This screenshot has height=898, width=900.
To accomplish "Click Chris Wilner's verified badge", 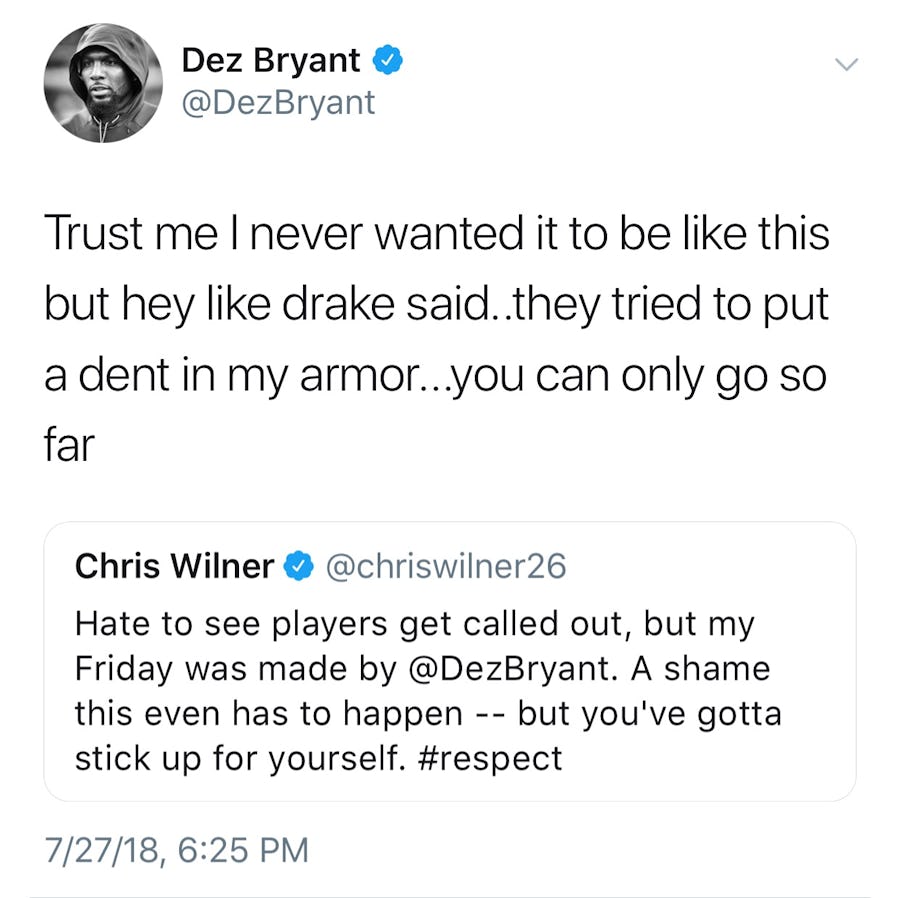I will (x=298, y=567).
